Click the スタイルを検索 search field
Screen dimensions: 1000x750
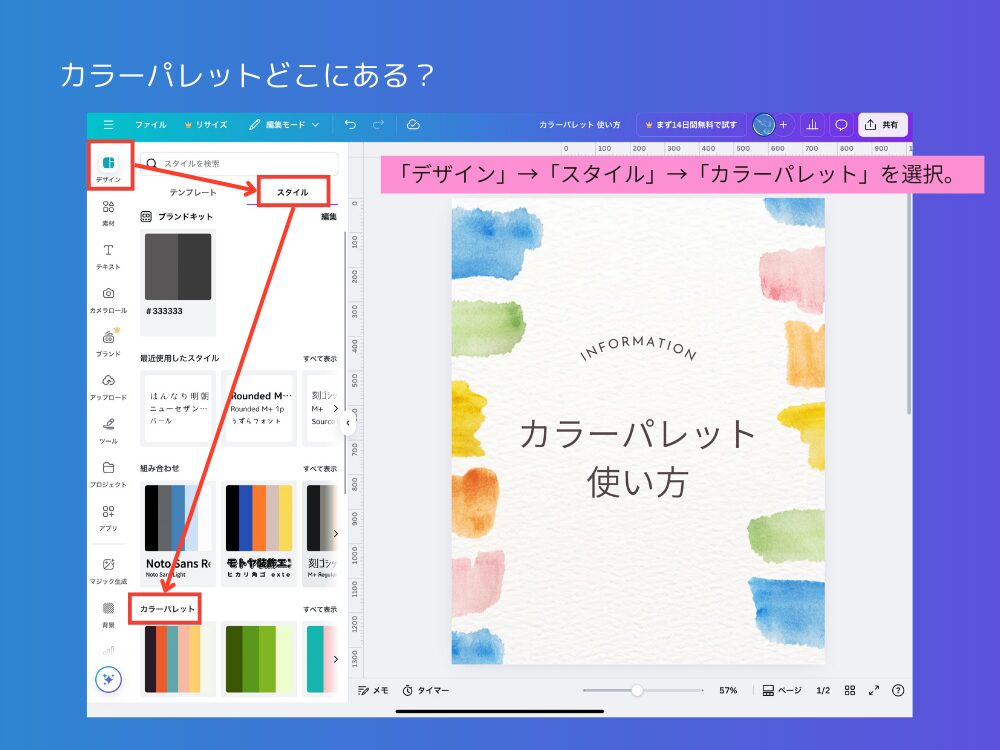(x=240, y=163)
